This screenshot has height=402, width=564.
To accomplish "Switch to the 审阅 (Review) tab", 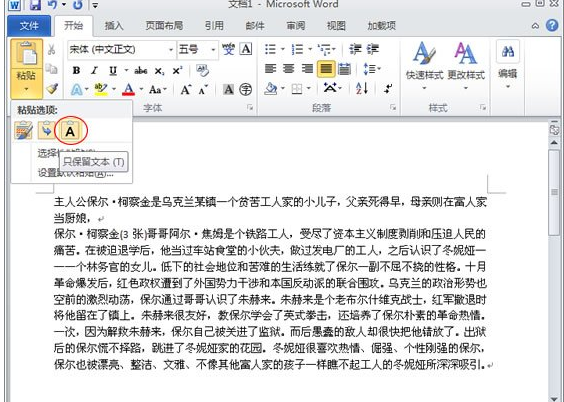I will point(295,26).
